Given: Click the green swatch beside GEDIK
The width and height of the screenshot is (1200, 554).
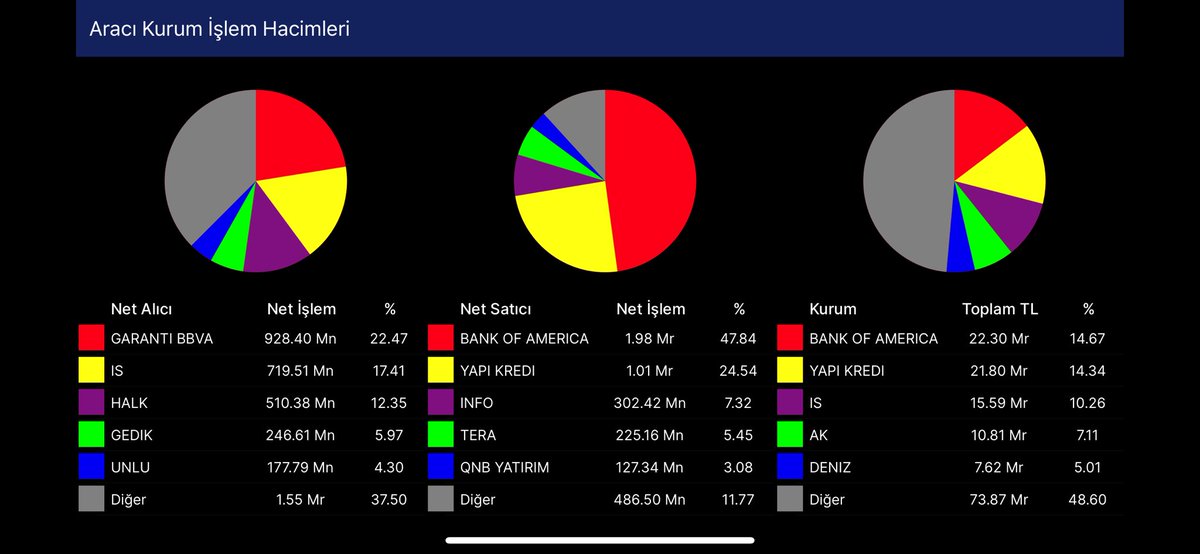Looking at the screenshot, I should pos(91,435).
